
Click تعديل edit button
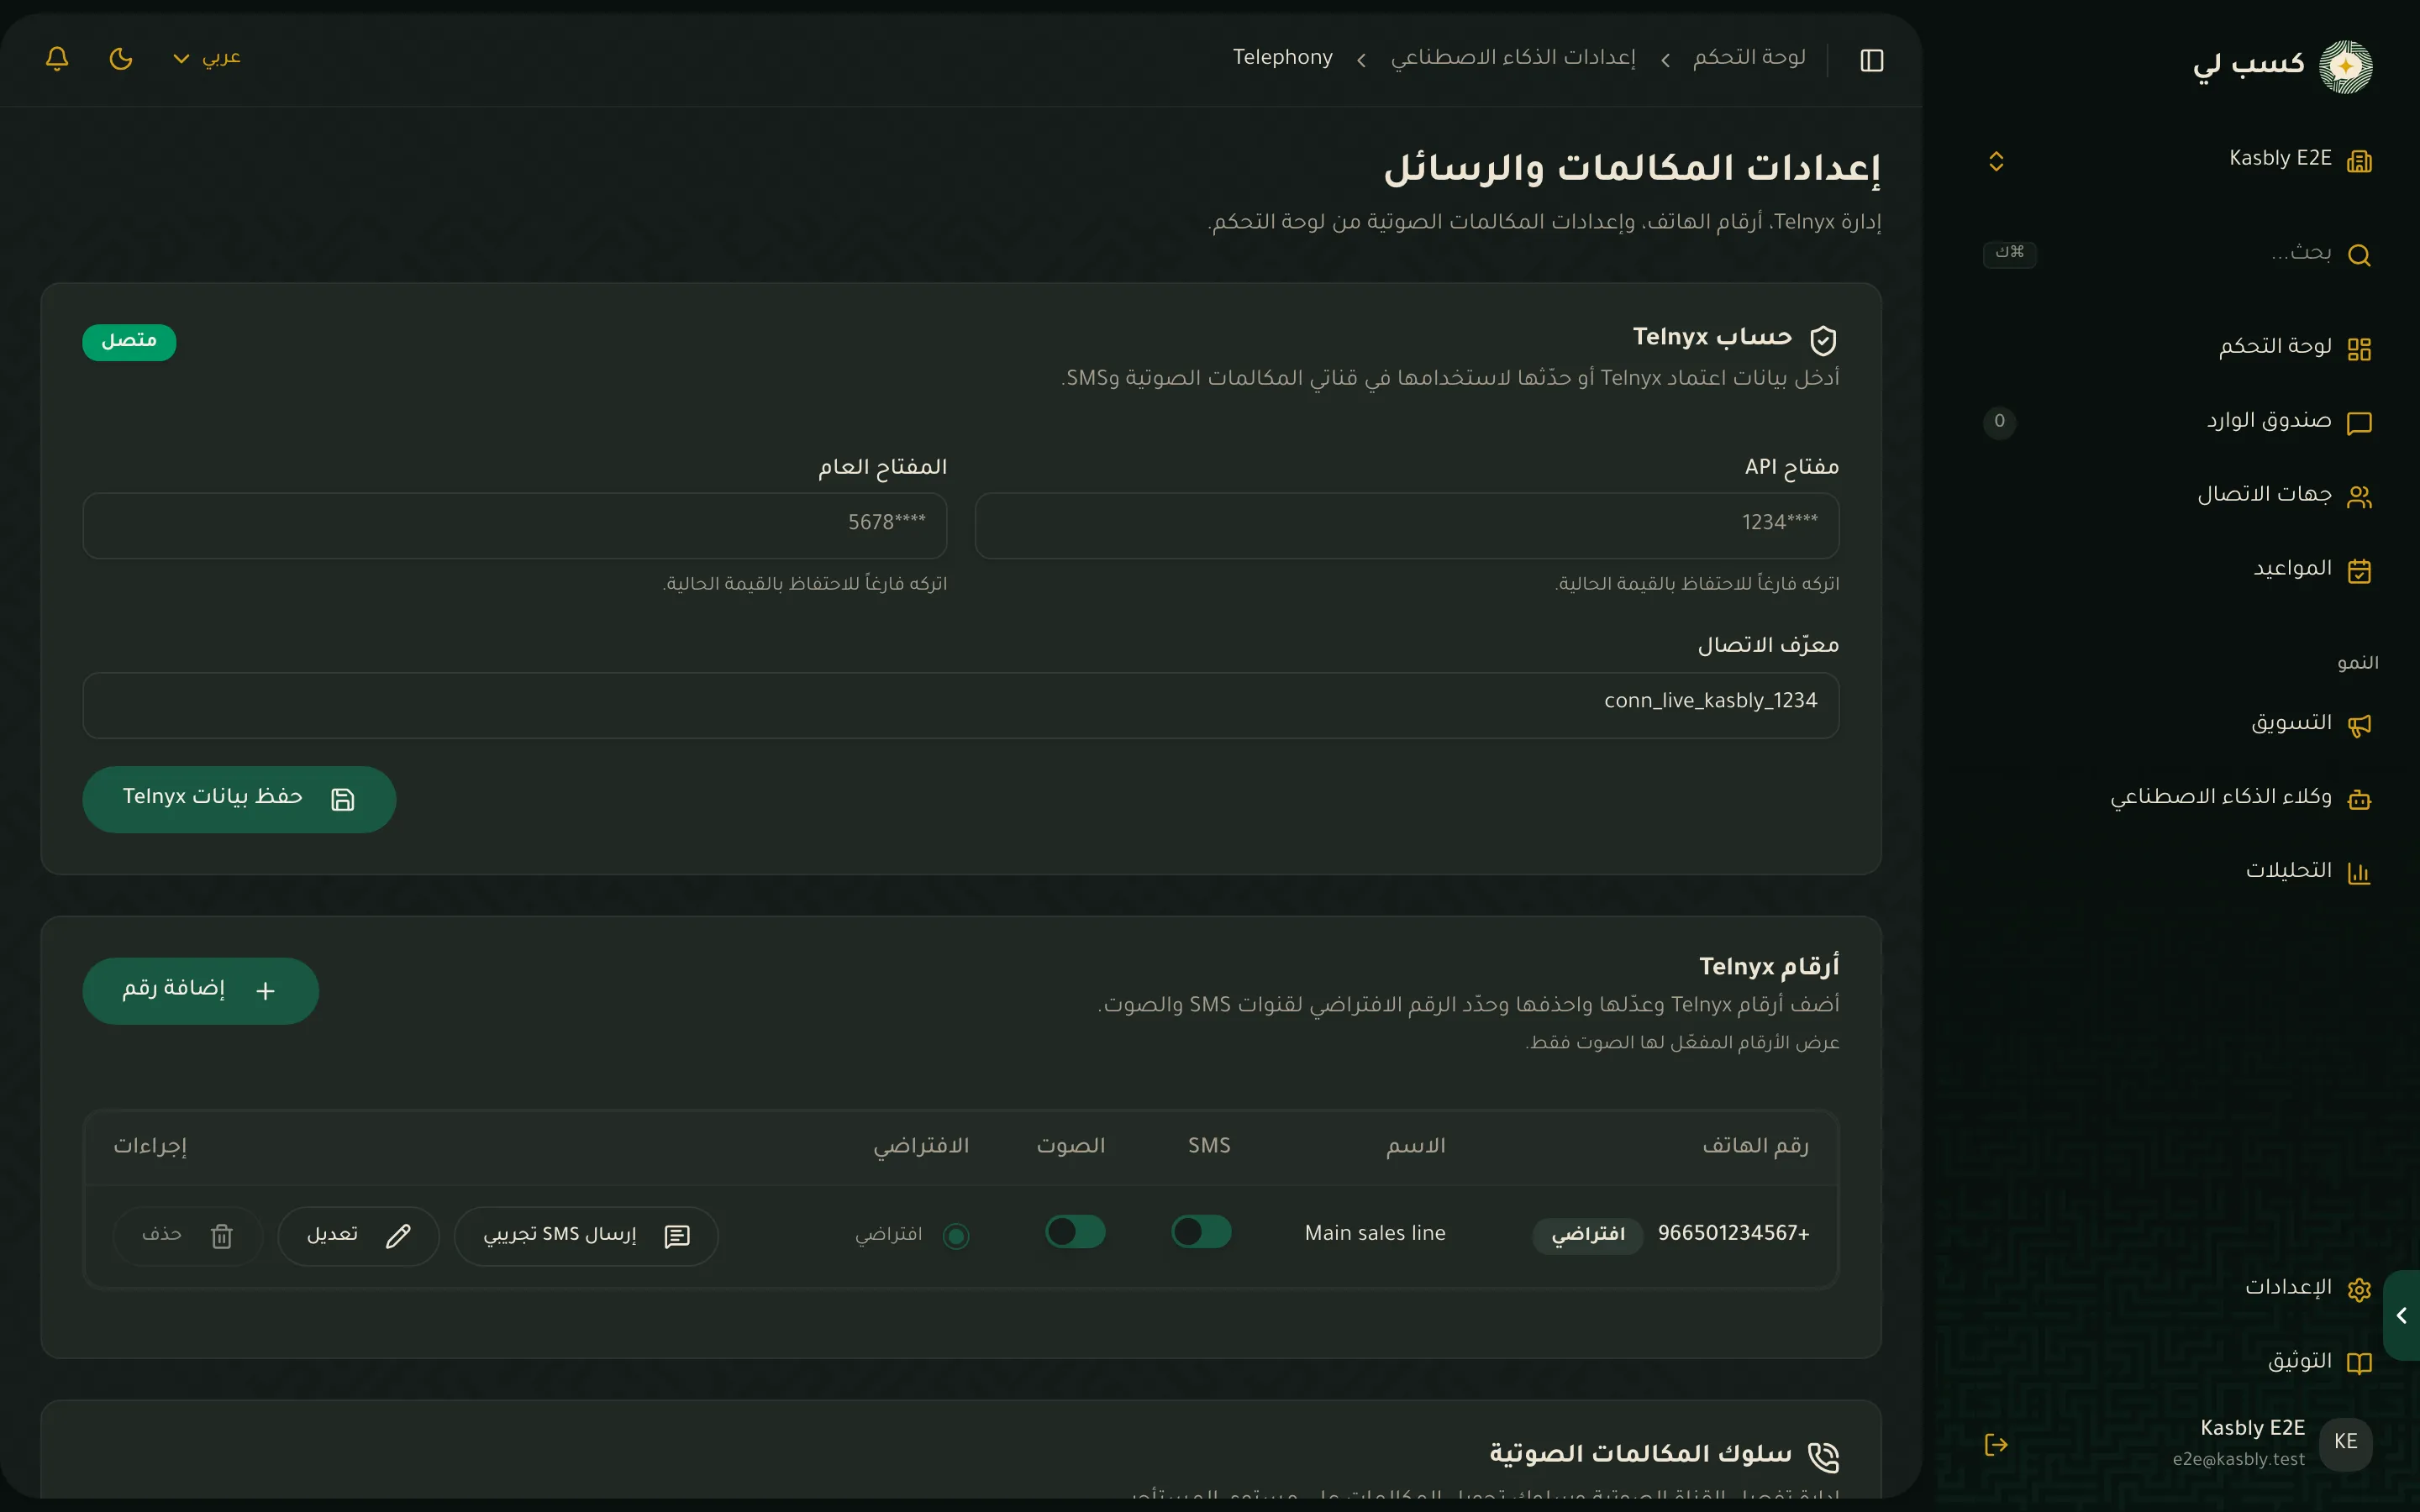[358, 1236]
